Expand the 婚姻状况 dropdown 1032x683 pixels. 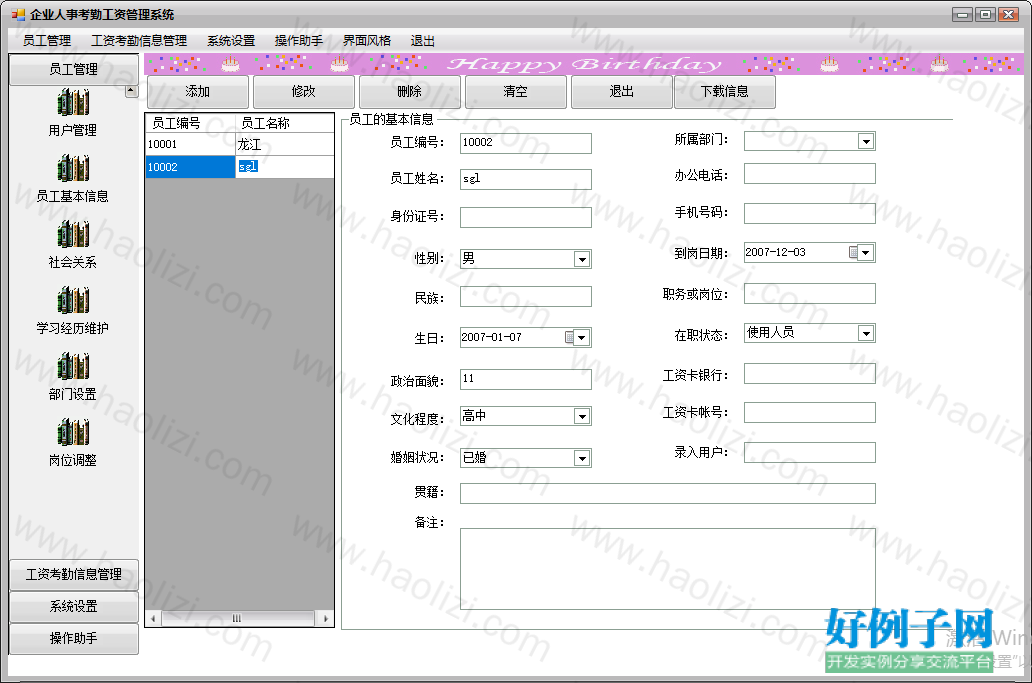pyautogui.click(x=582, y=459)
